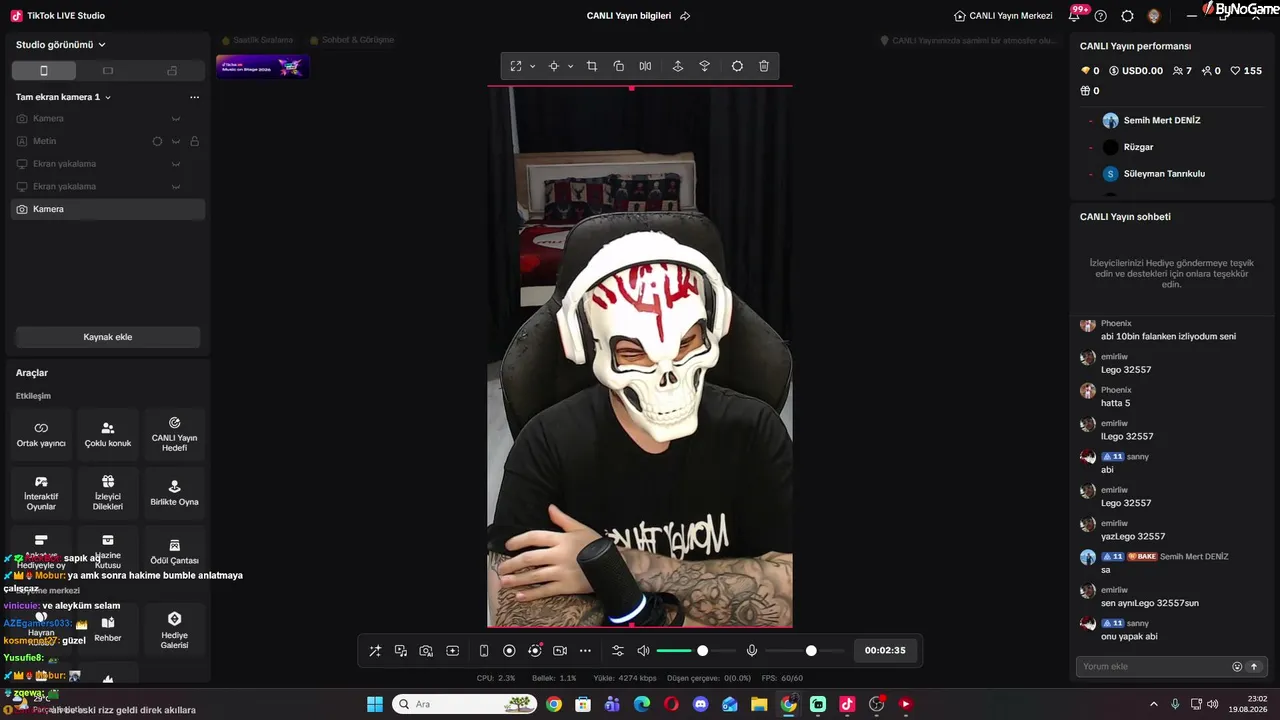1280x720 pixels.
Task: Open the Ödül Çantası tool
Action: click(174, 551)
